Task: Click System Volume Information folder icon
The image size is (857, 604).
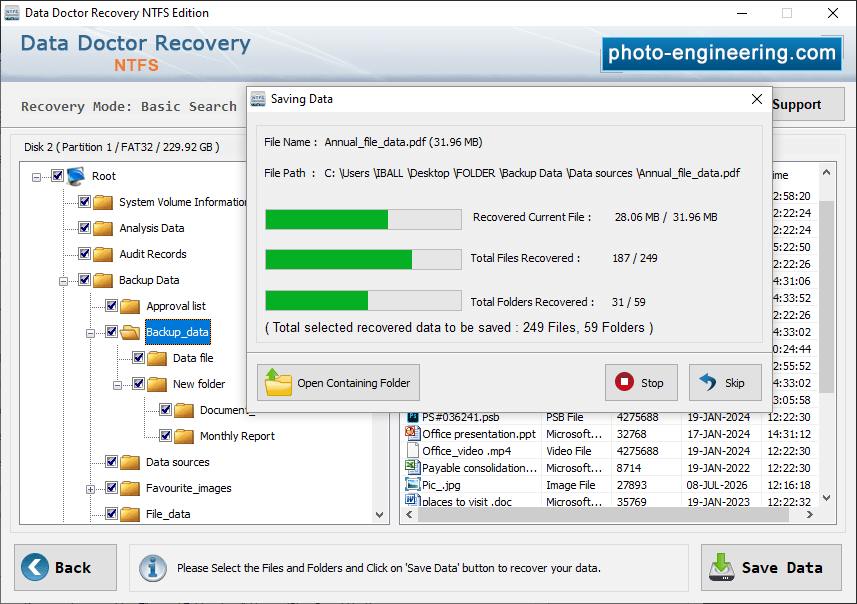Action: point(103,202)
